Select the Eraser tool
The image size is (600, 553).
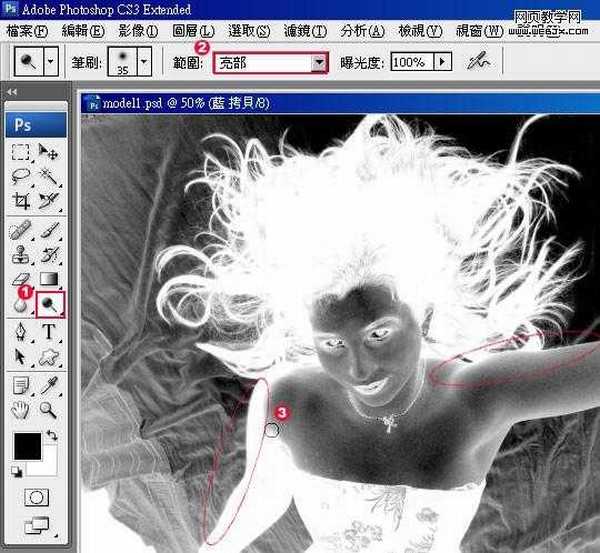click(x=20, y=280)
